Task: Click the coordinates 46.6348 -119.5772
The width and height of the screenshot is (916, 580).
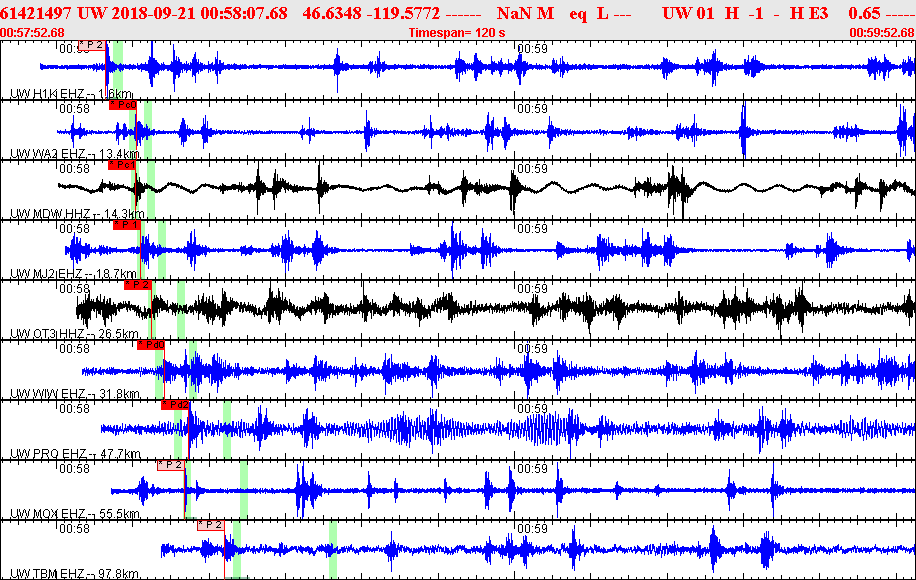Action: 371,13
